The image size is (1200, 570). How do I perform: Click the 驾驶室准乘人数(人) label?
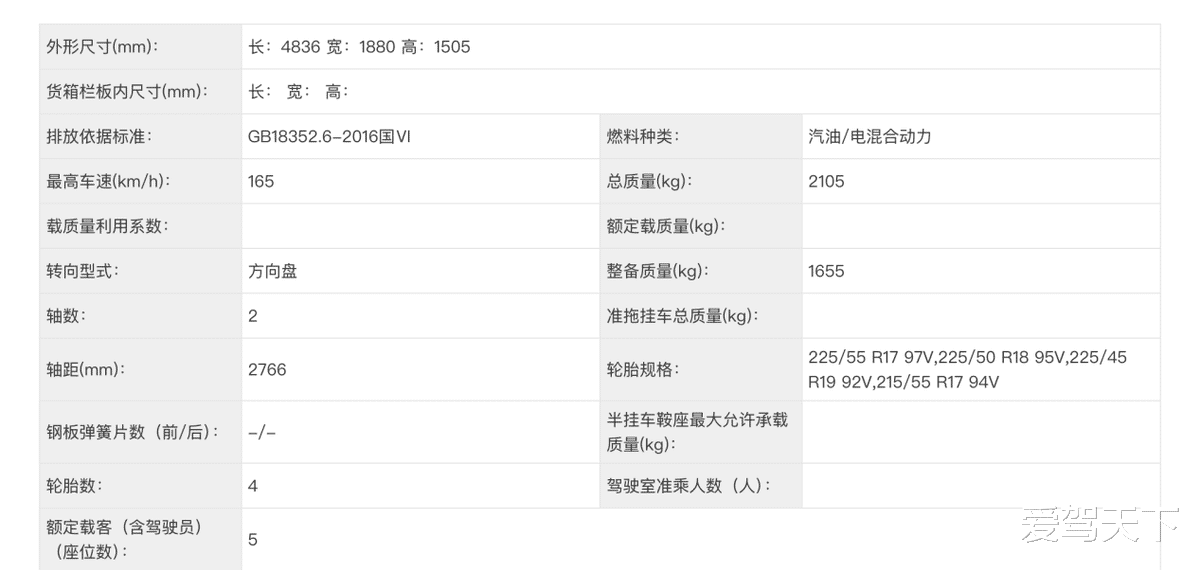689,486
